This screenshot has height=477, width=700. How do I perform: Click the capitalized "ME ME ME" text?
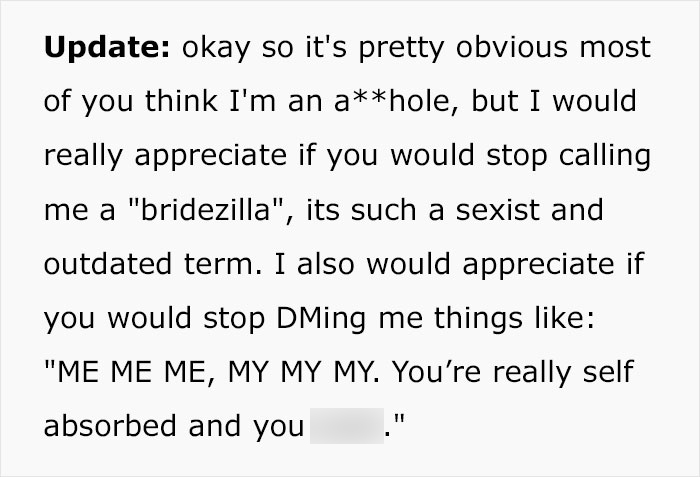[x=131, y=373]
